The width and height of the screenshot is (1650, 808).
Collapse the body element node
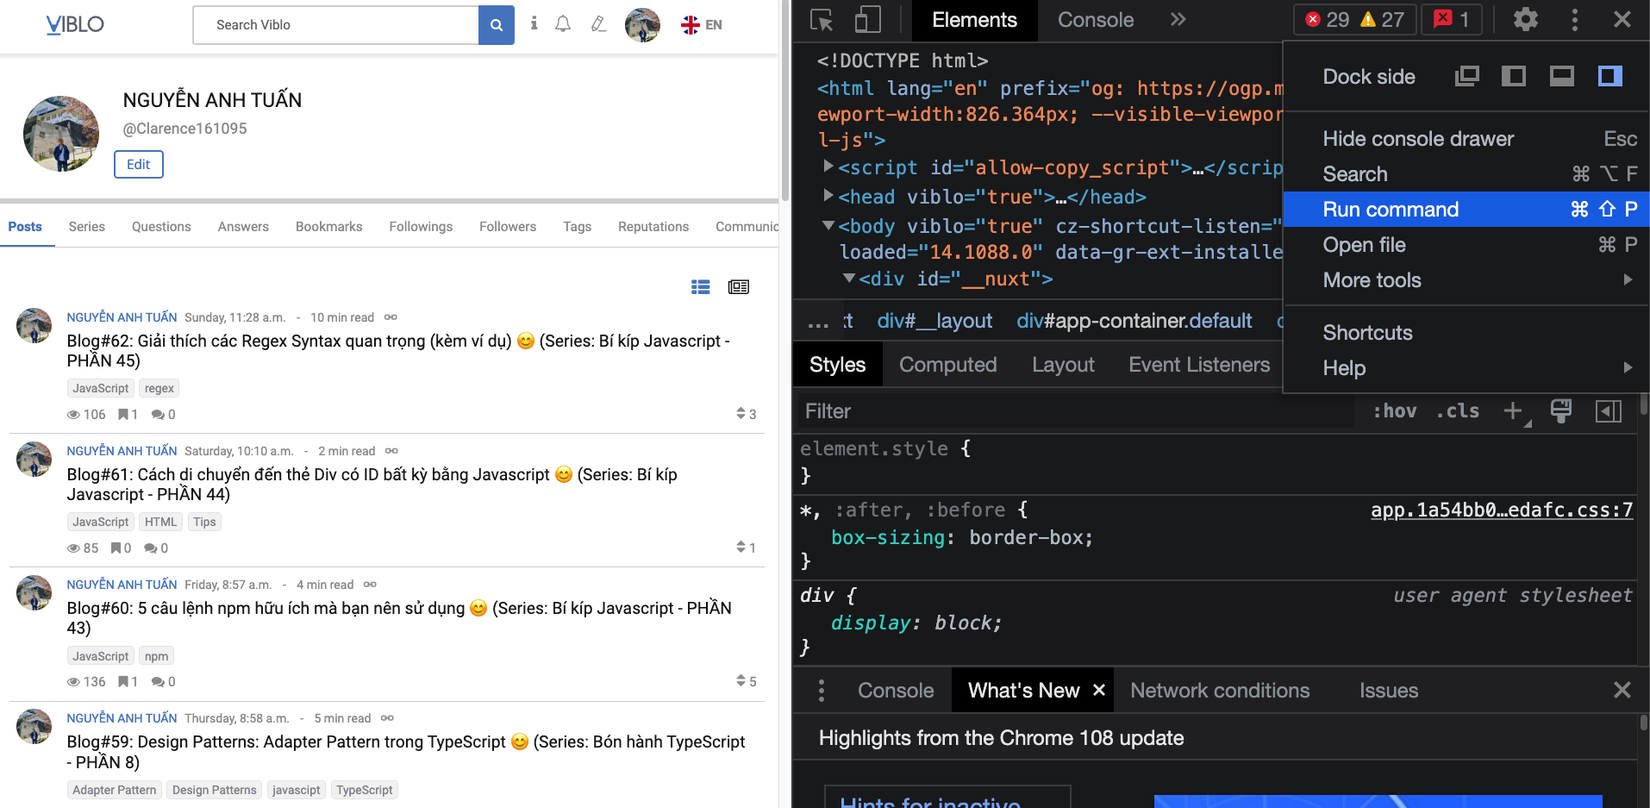[828, 226]
